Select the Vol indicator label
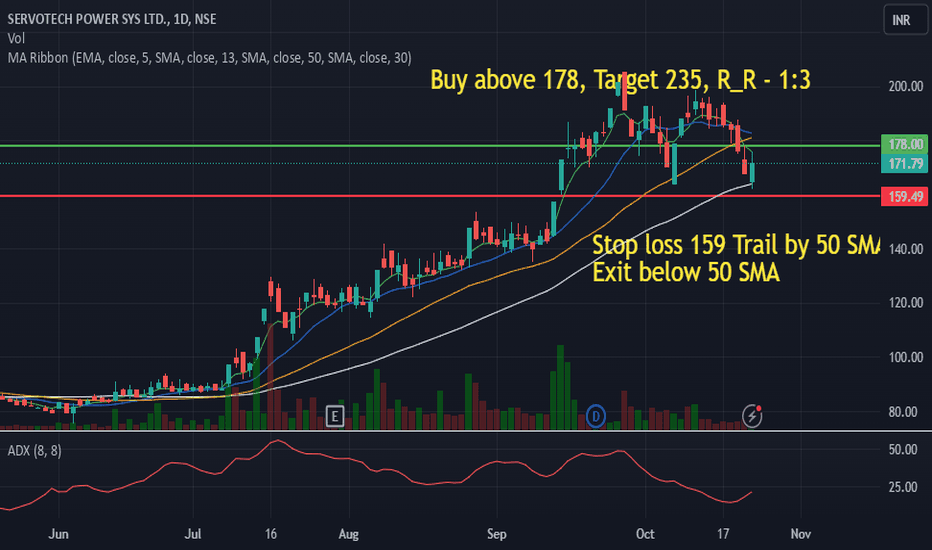932x550 pixels. tap(16, 39)
